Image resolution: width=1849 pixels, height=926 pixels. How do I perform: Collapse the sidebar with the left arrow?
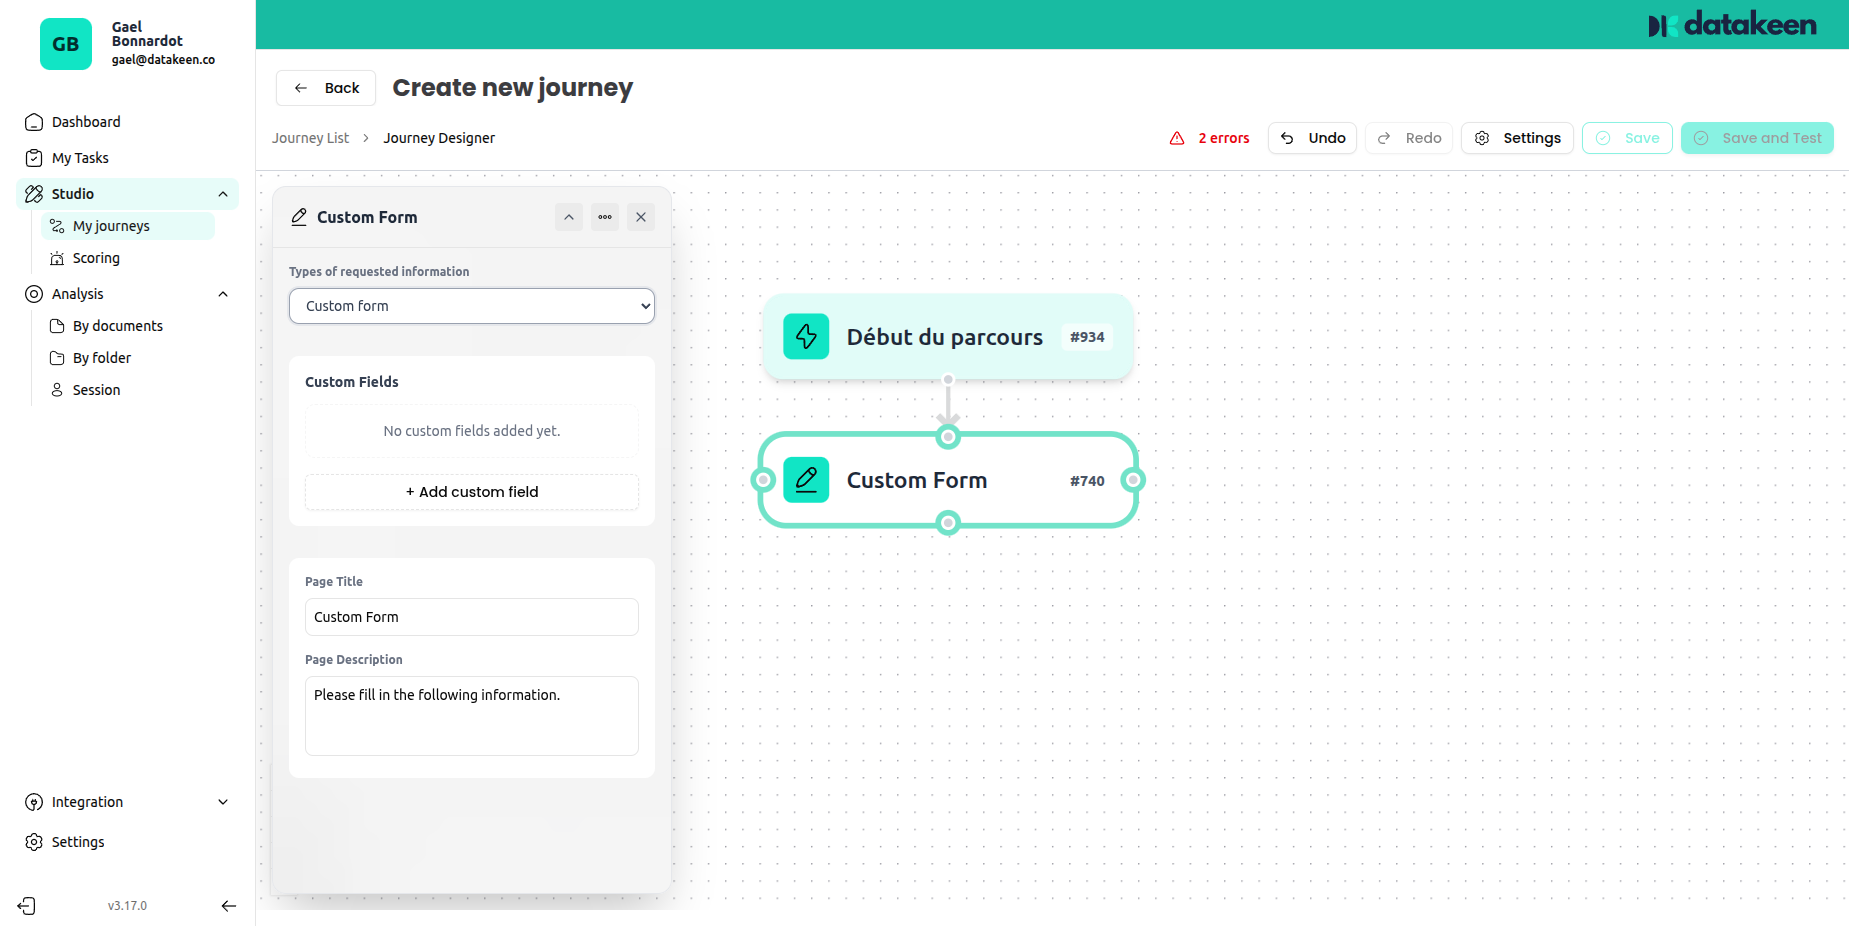click(228, 906)
